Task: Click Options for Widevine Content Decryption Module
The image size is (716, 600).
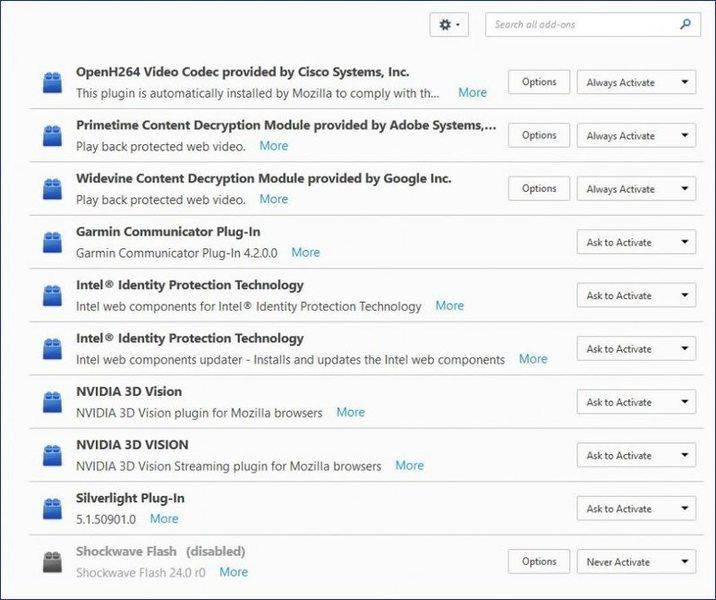Action: [539, 188]
